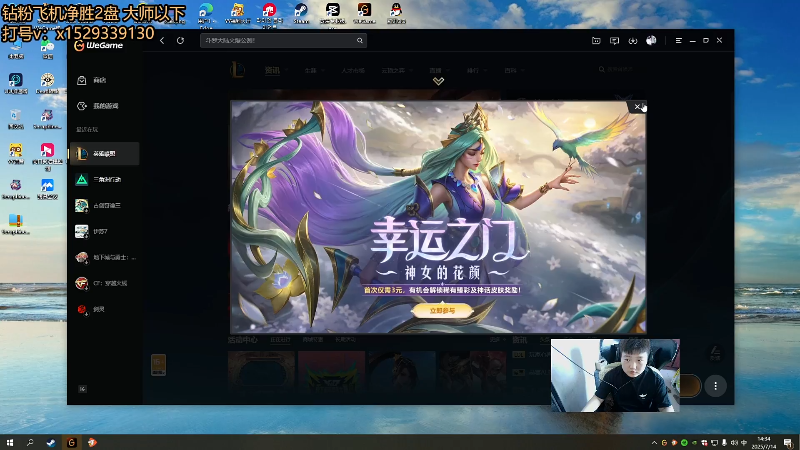Open the WeGame desktop shortcut
This screenshot has width=800, height=450.
point(364,13)
